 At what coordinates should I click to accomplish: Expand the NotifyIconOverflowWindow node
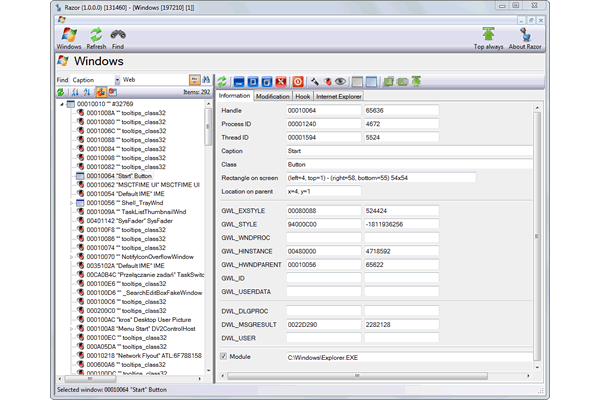pyautogui.click(x=71, y=257)
